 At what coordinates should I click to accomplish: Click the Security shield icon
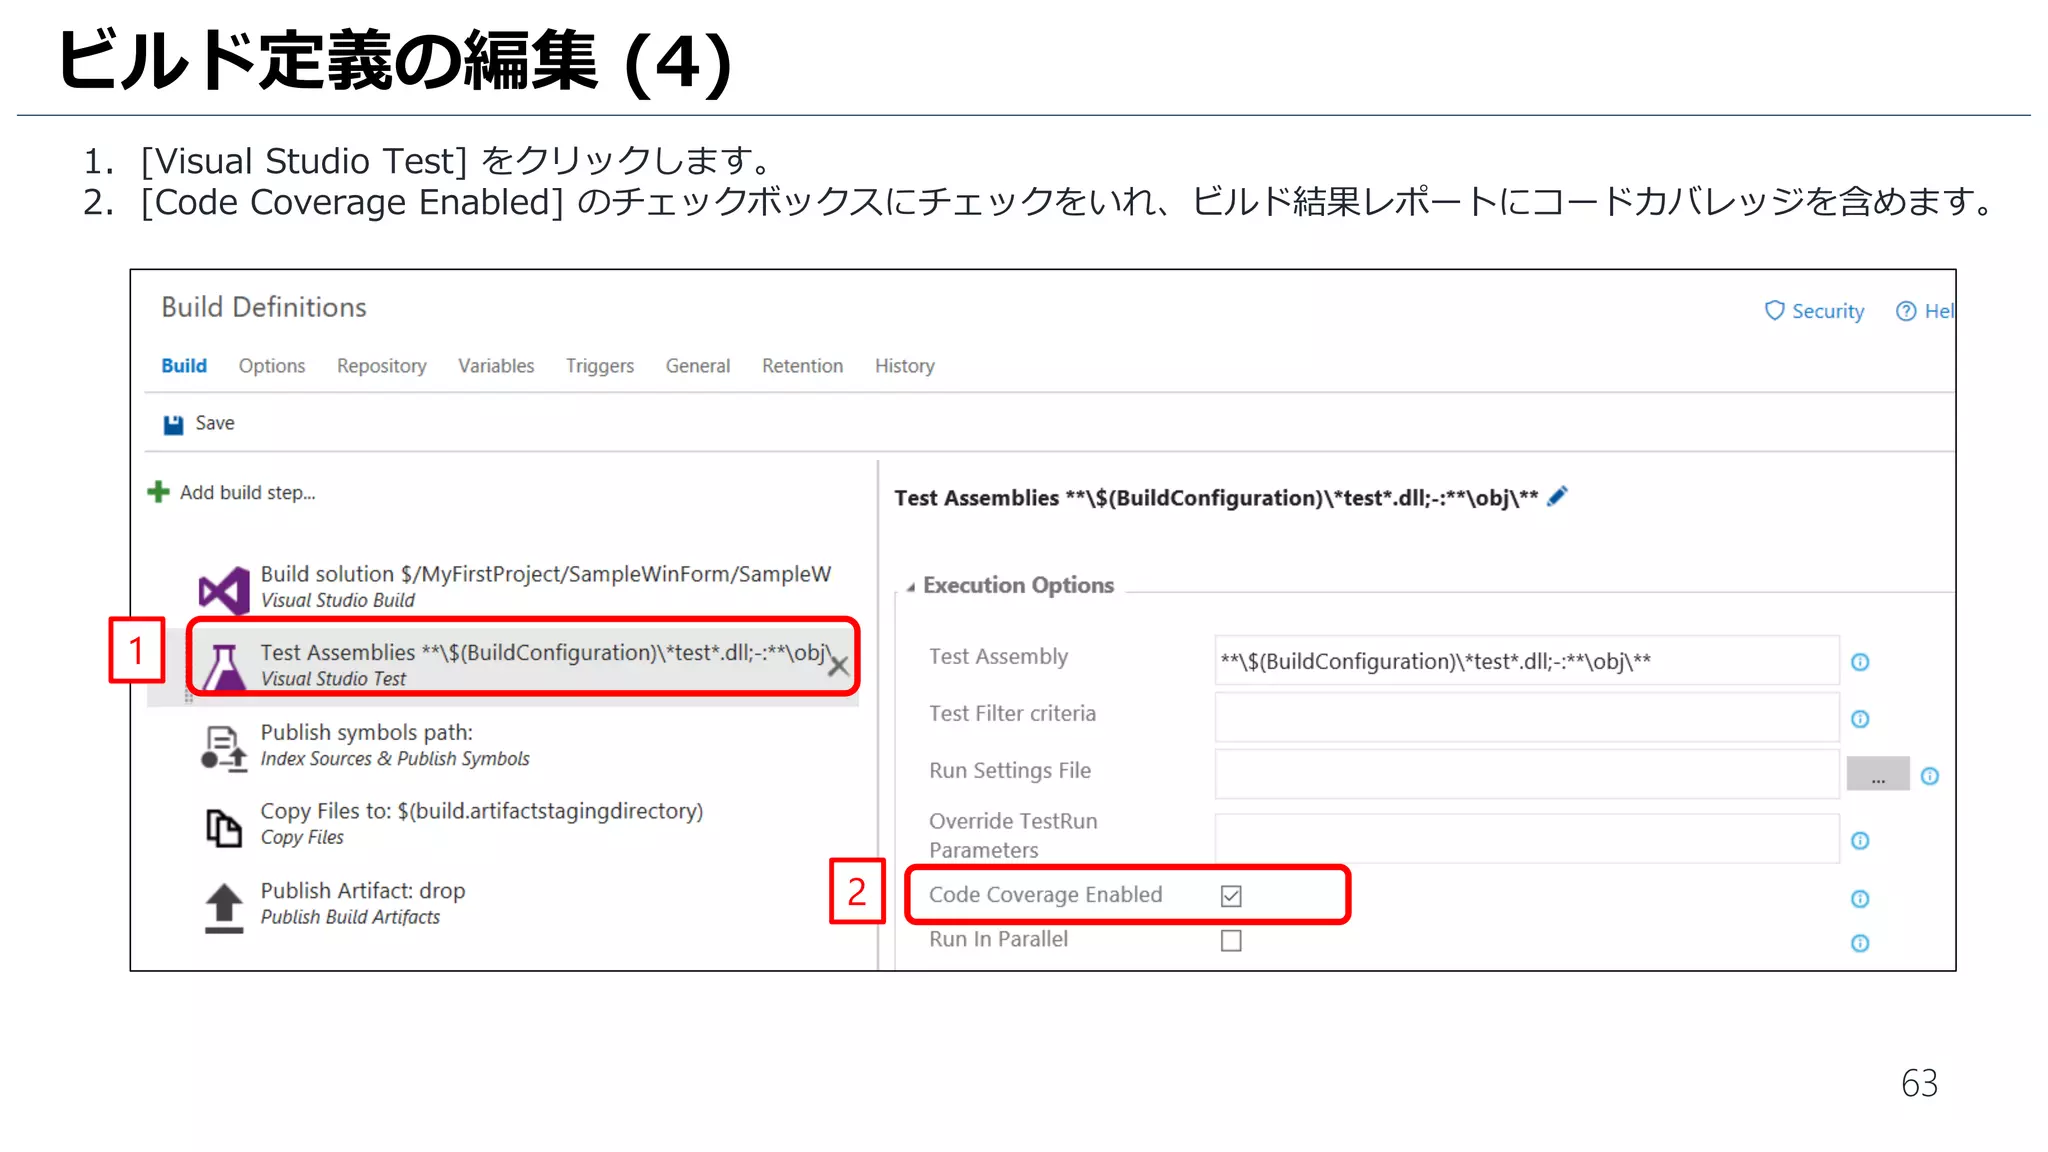point(1774,311)
